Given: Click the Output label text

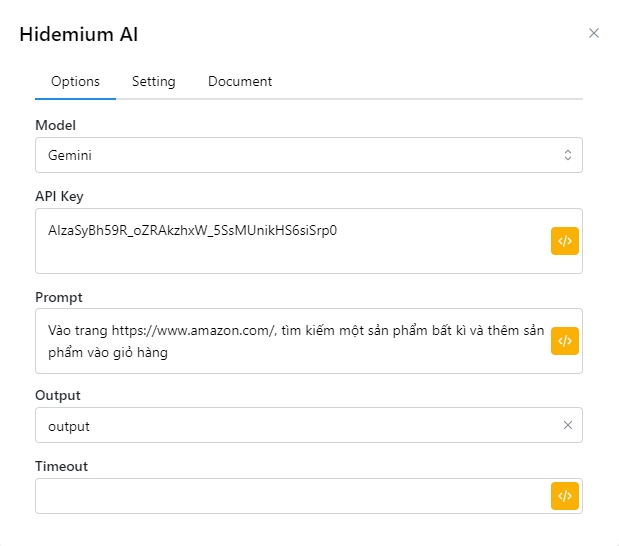Looking at the screenshot, I should pyautogui.click(x=58, y=395).
